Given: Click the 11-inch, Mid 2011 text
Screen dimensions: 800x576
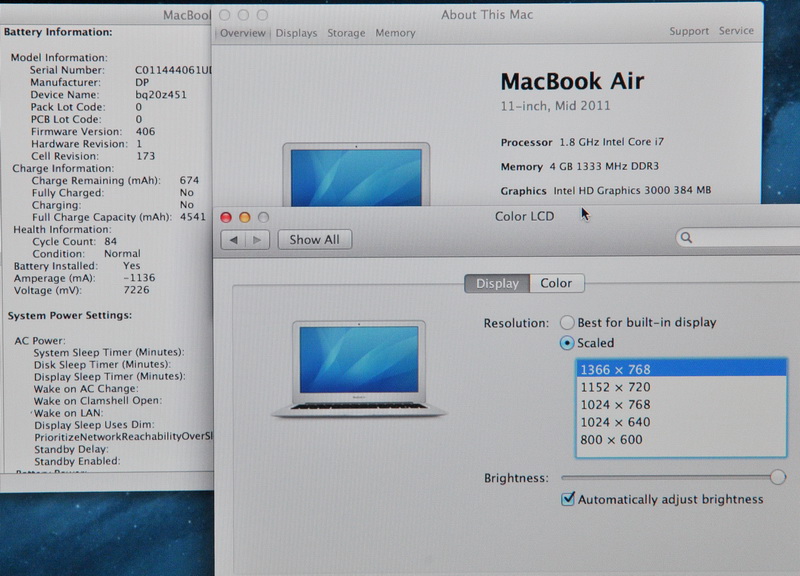Looking at the screenshot, I should [x=555, y=106].
